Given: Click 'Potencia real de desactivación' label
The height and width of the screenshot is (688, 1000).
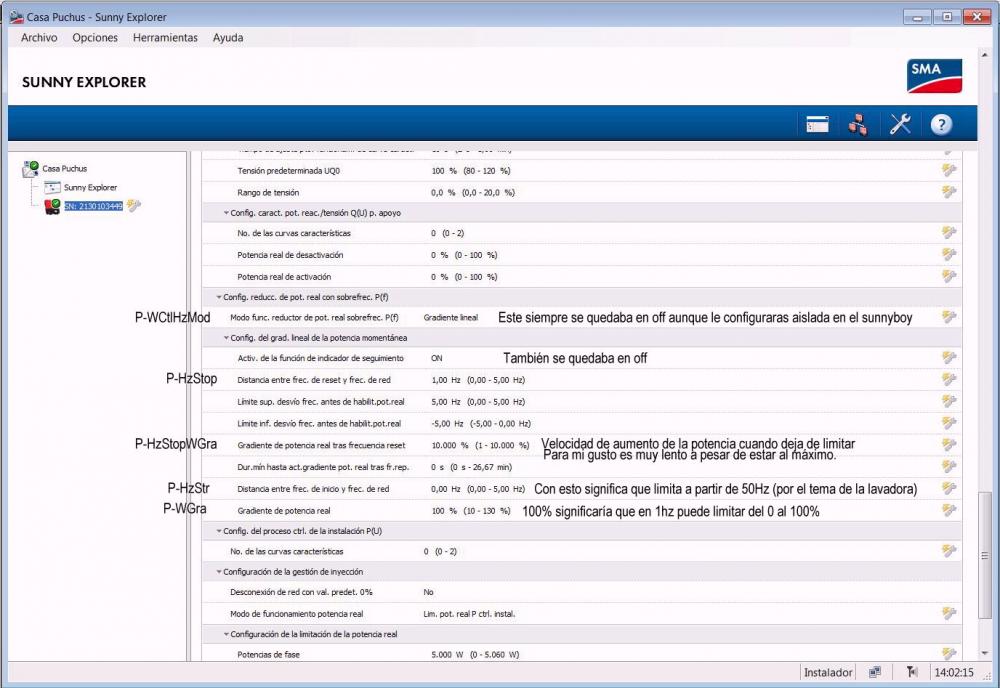Looking at the screenshot, I should coord(290,255).
